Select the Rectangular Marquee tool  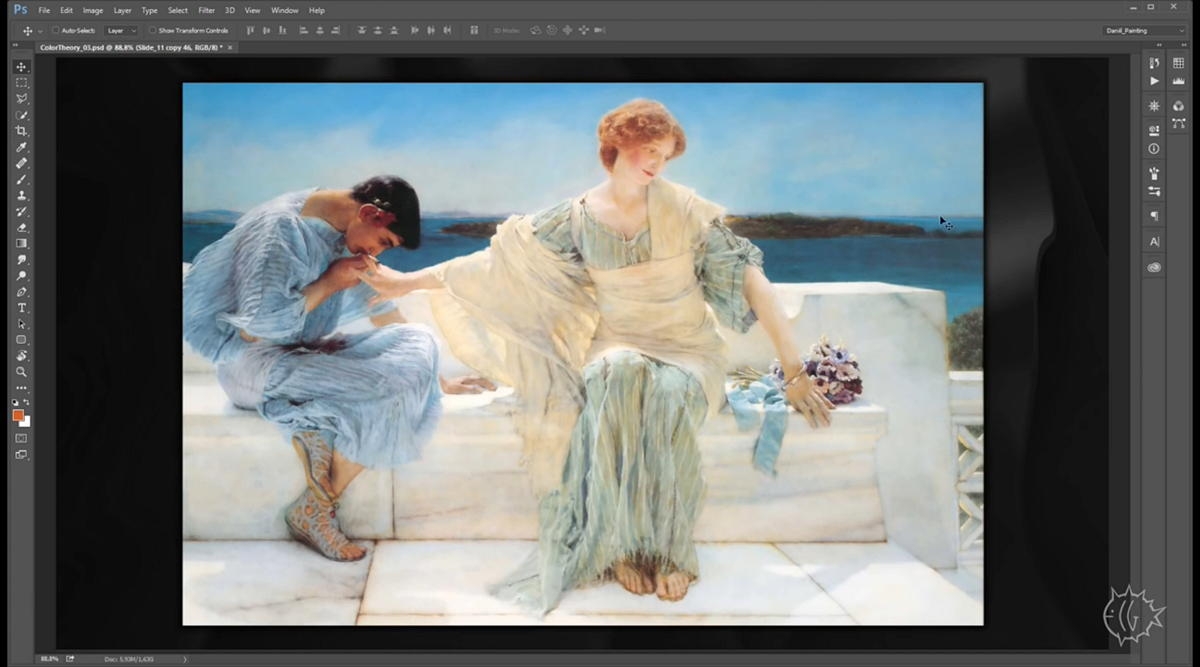(21, 83)
